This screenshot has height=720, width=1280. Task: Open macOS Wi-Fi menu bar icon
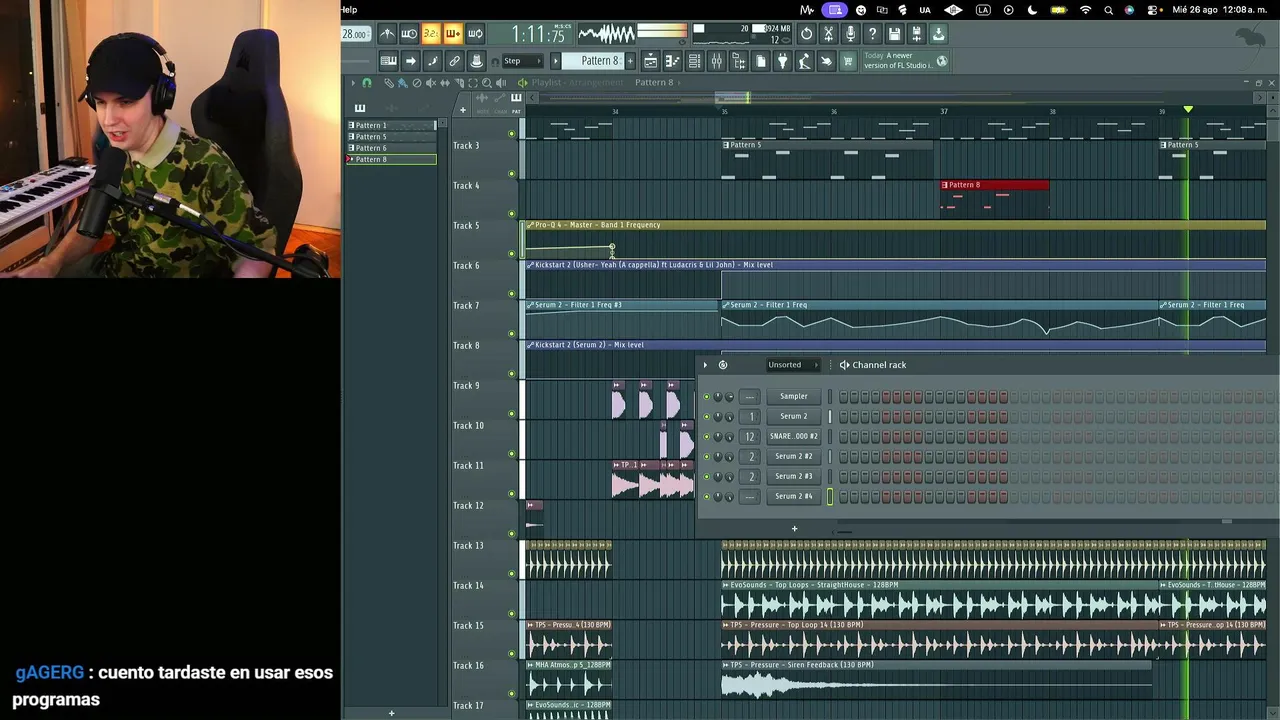(x=1086, y=10)
